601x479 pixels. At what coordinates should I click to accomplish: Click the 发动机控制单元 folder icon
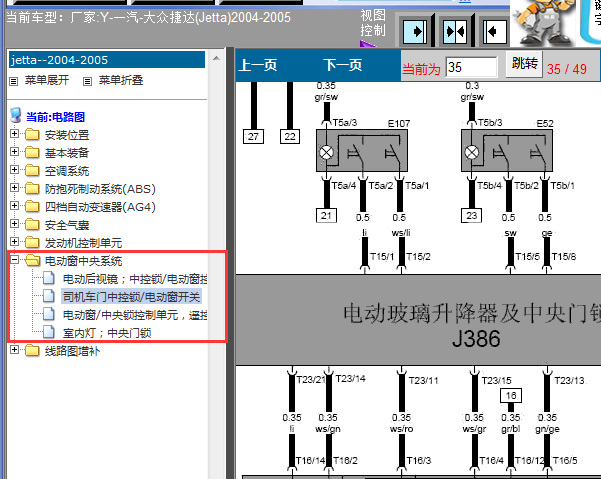tap(32, 243)
